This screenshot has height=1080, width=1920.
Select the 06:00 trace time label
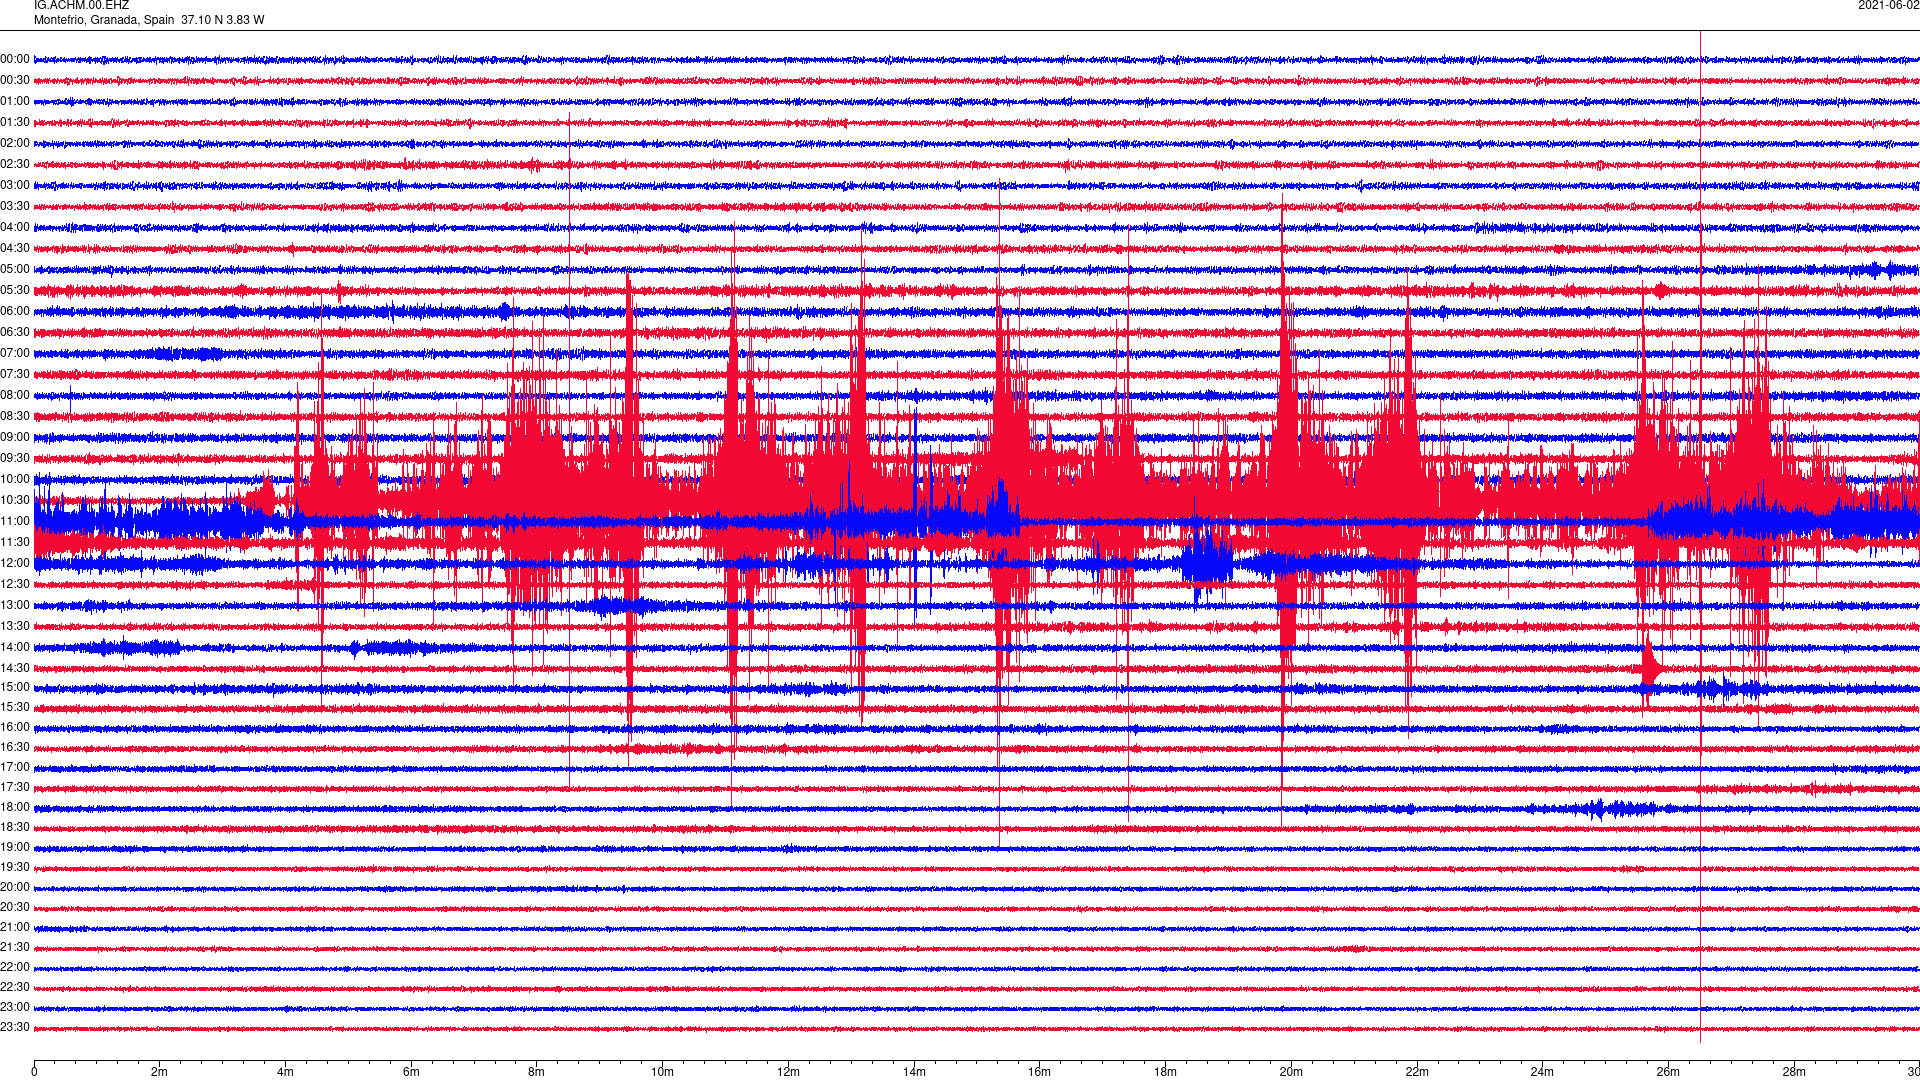[x=15, y=312]
